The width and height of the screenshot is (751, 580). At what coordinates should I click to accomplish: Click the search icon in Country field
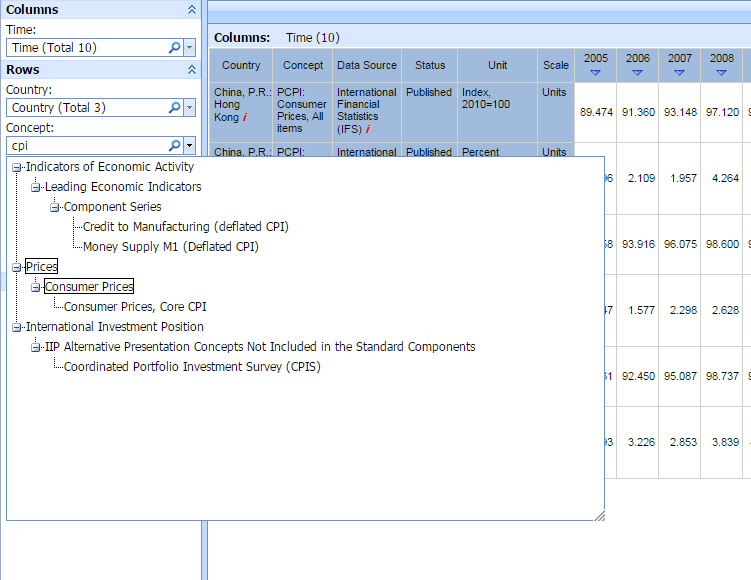[175, 108]
